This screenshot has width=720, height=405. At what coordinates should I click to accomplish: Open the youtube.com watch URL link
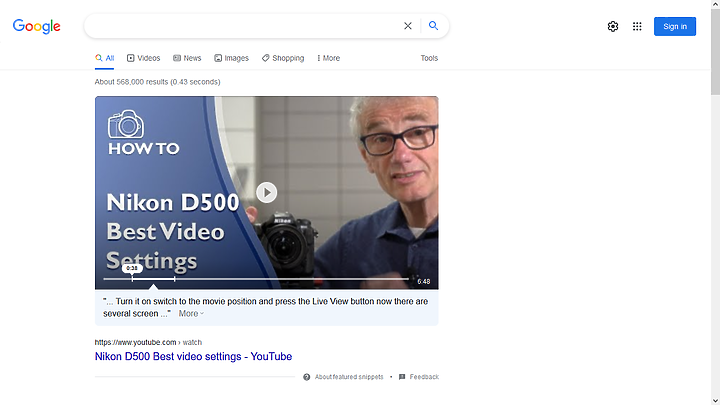(x=148, y=342)
